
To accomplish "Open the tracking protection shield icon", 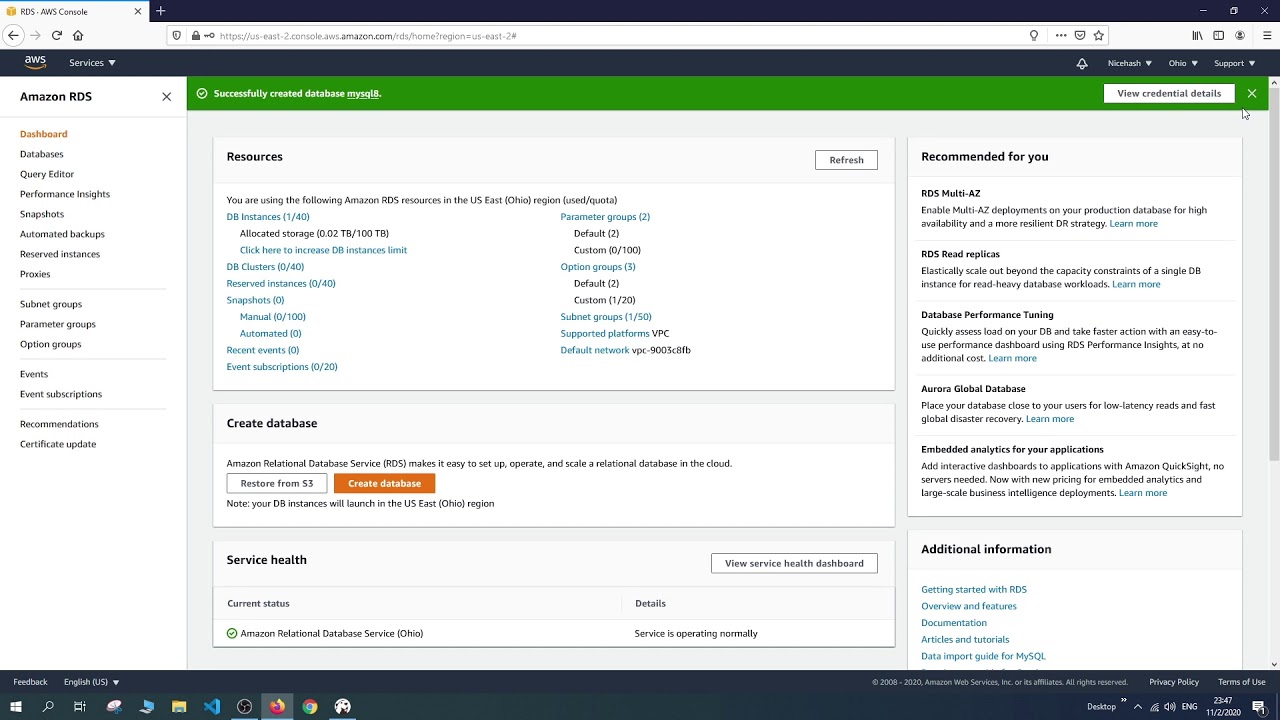I will [x=177, y=35].
